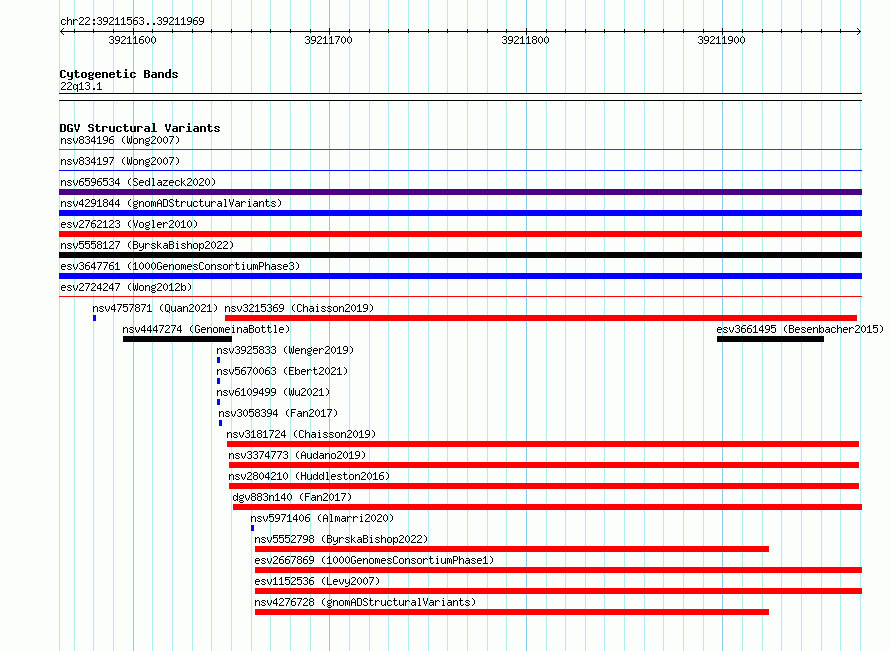Viewport: 890px width, 651px height.
Task: Select the black nsv5558127 variant bar
Action: pyautogui.click(x=460, y=255)
